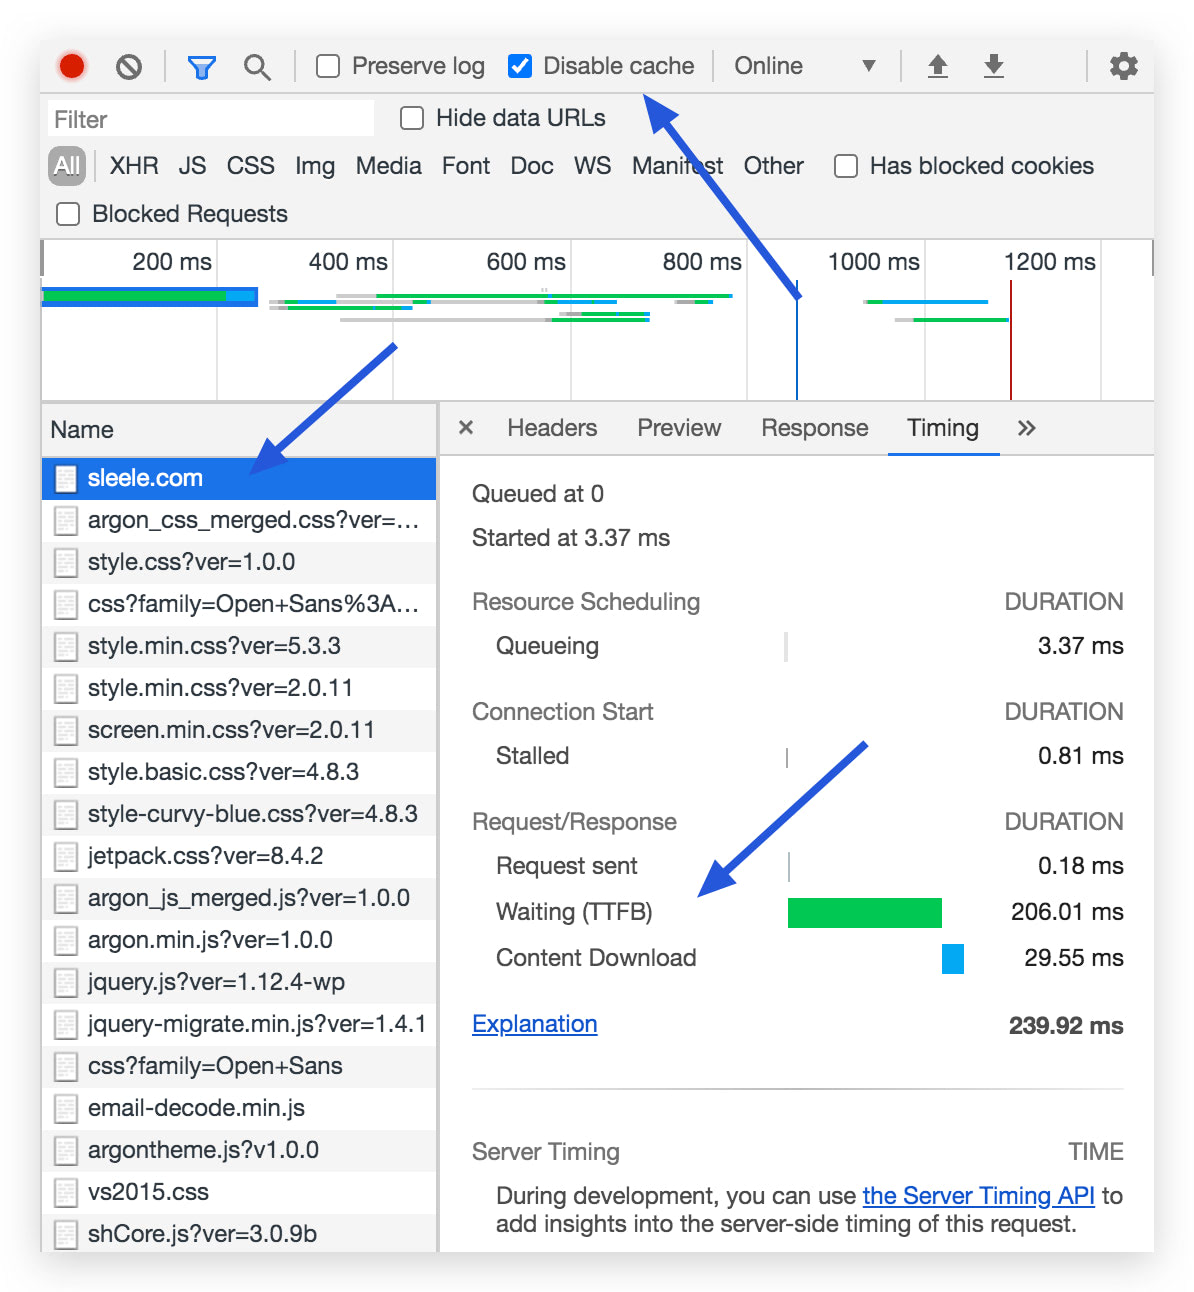
Task: Switch to the Headers tab
Action: click(552, 428)
